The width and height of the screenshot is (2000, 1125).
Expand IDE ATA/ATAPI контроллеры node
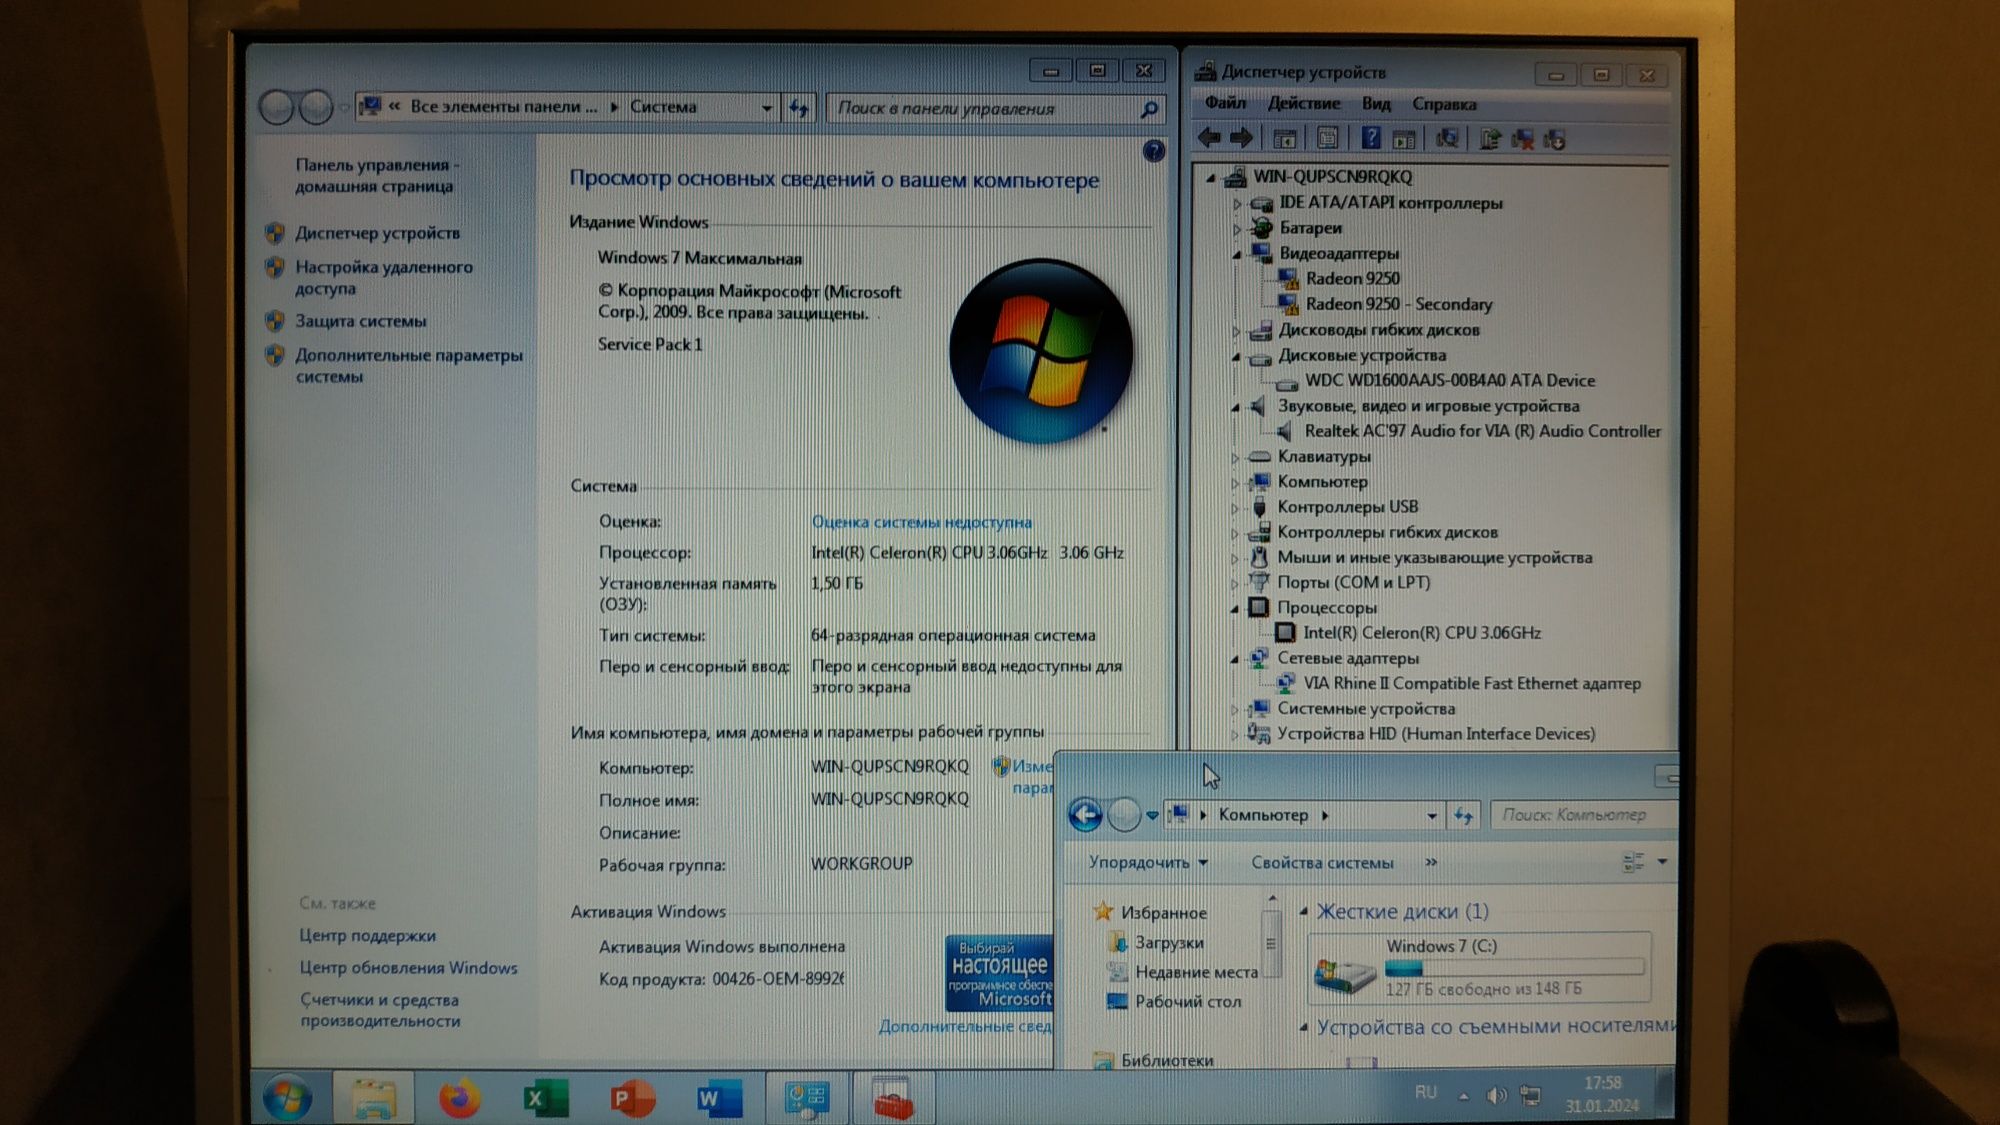point(1237,204)
